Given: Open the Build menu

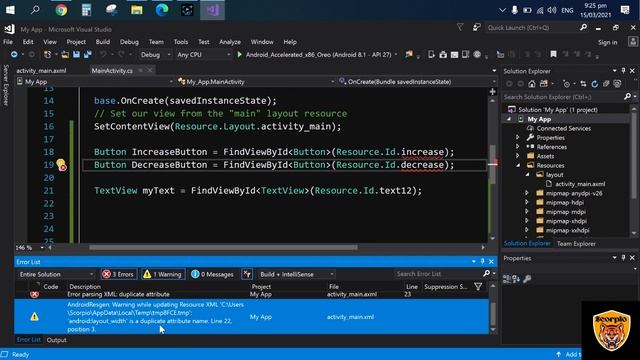Looking at the screenshot, I should pyautogui.click(x=102, y=42).
